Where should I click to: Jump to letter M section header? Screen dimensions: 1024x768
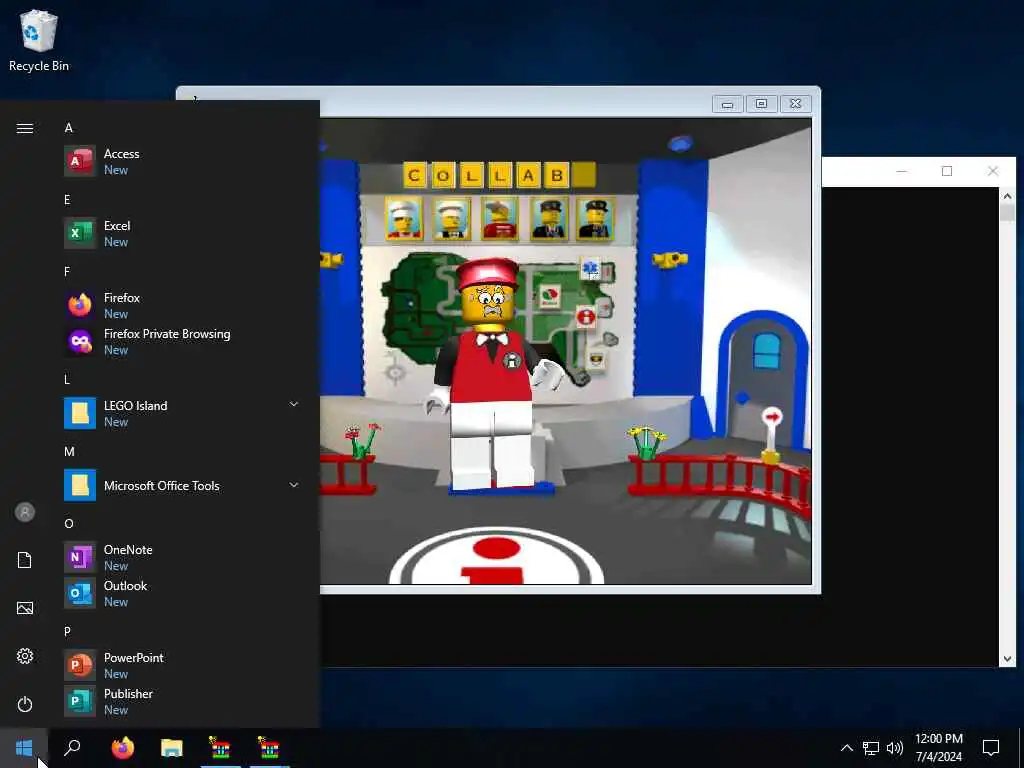click(x=69, y=452)
